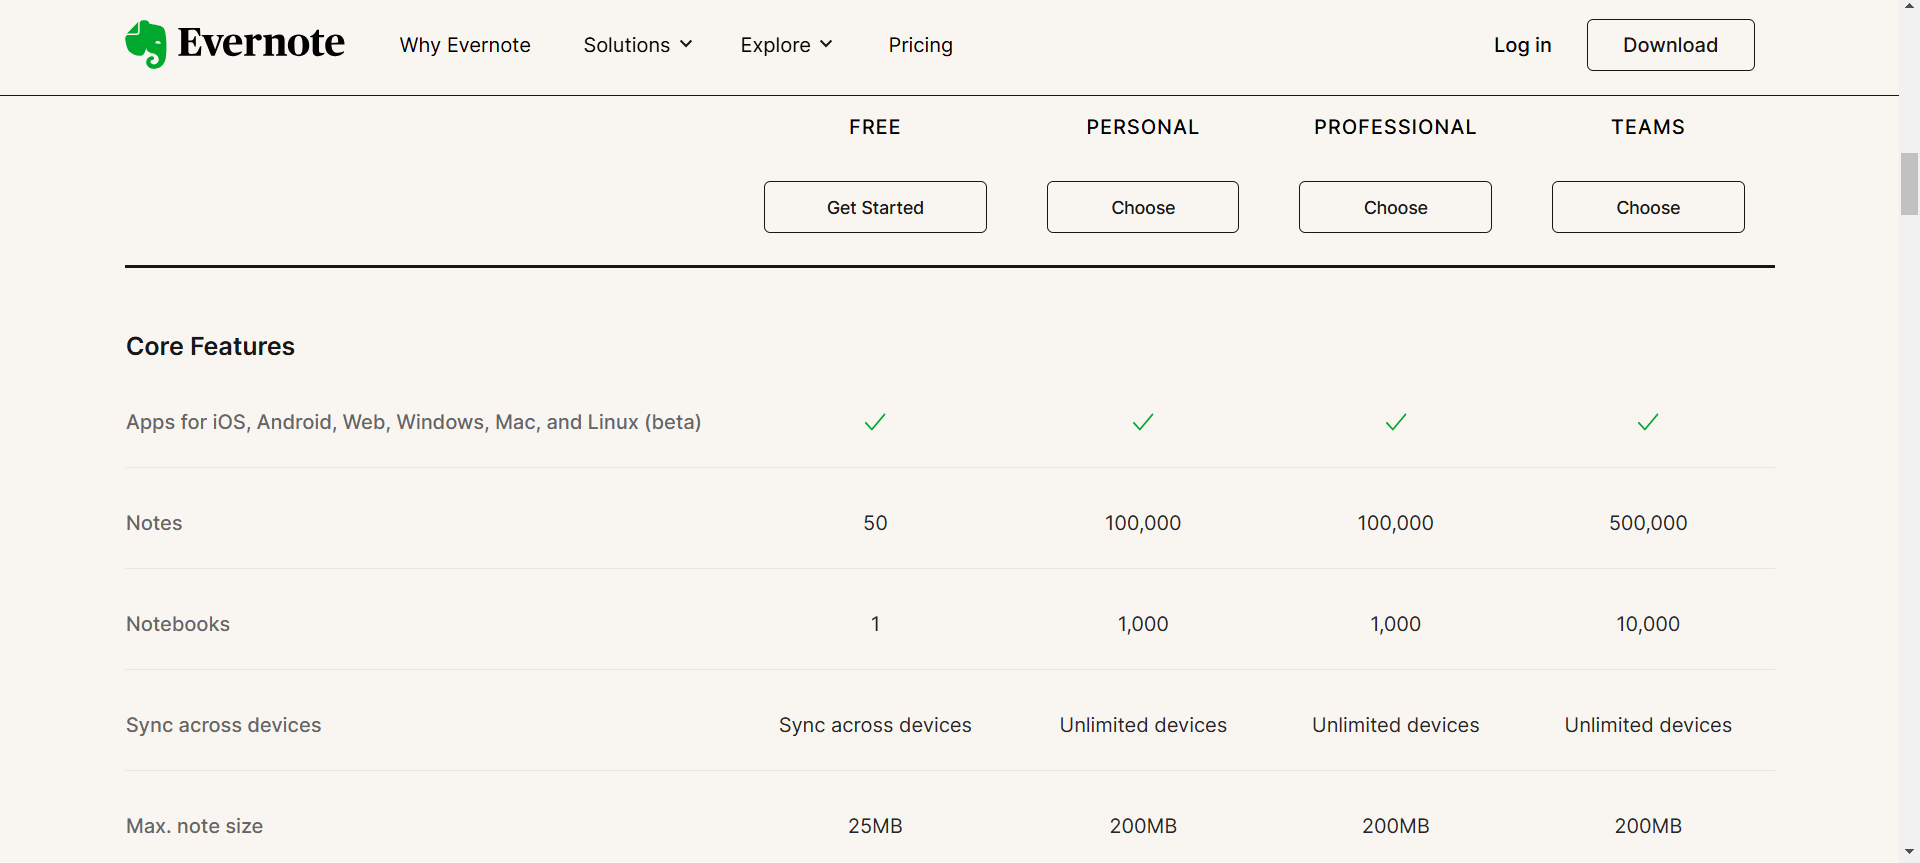Screen dimensions: 1920x863
Task: Click the Free plan 25MB value
Action: (x=875, y=826)
